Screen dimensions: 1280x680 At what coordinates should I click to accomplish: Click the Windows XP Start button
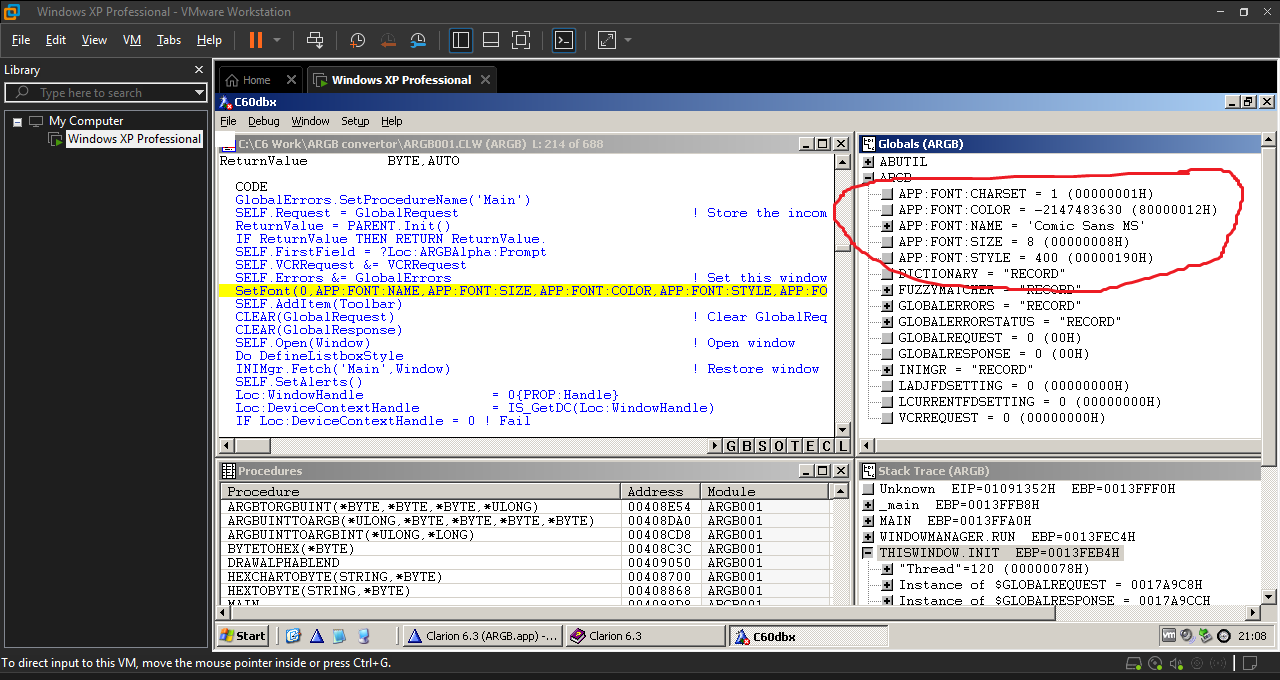[x=242, y=636]
